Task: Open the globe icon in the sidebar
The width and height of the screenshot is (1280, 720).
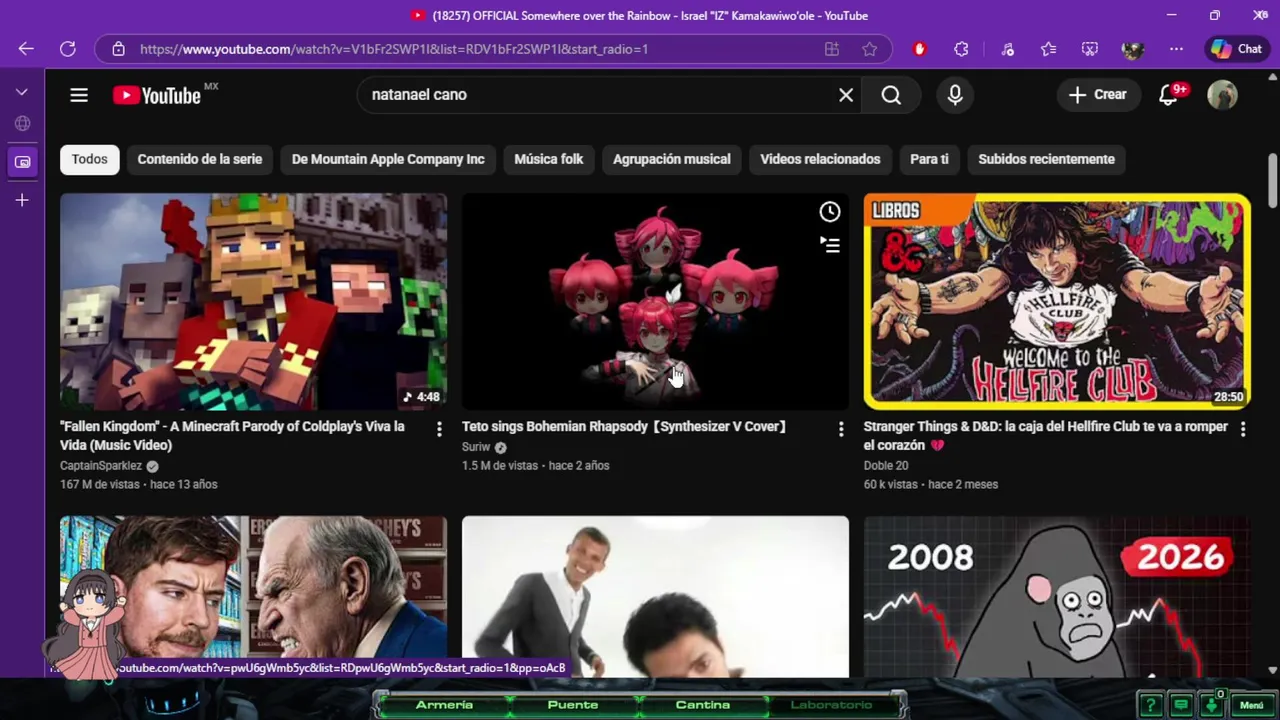Action: (x=22, y=124)
